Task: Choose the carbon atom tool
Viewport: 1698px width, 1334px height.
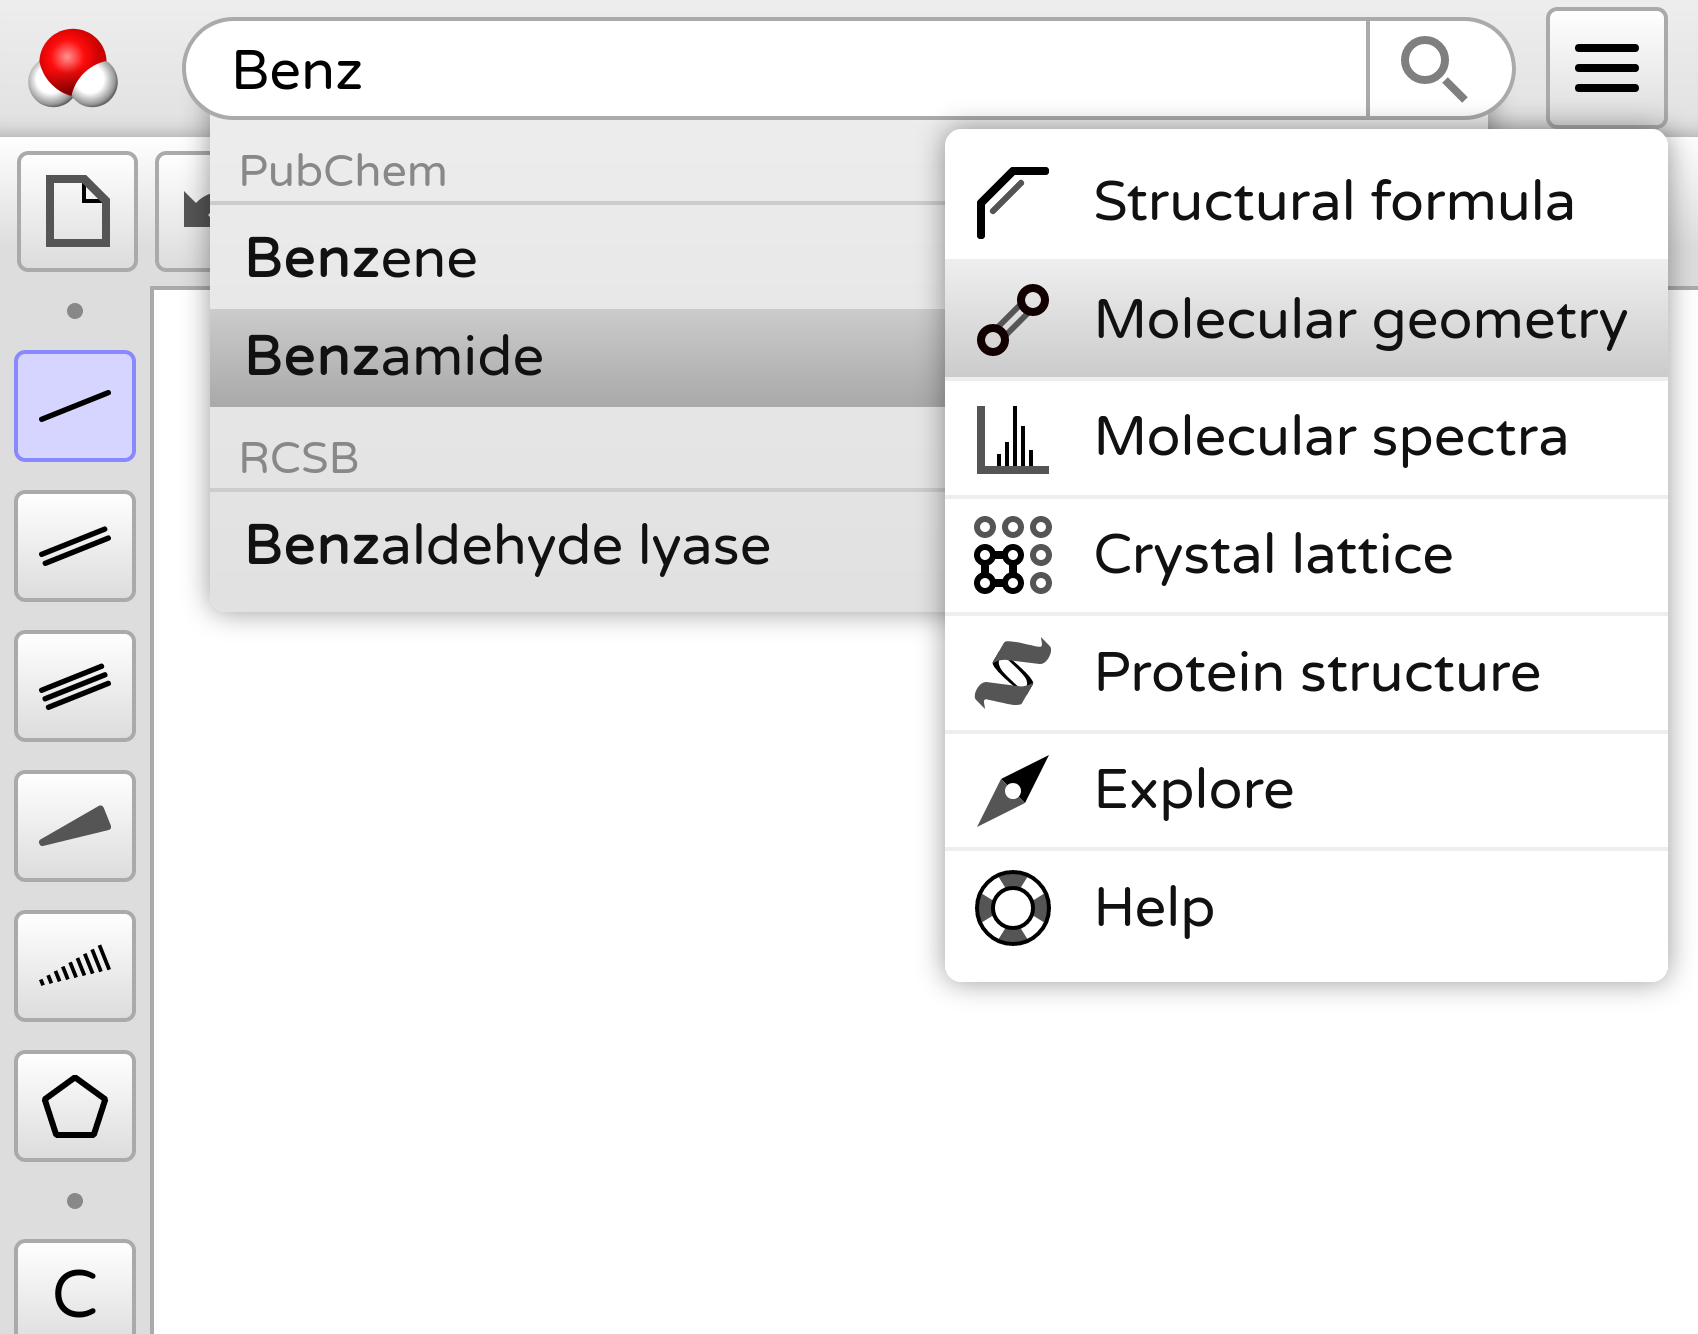Action: pyautogui.click(x=75, y=1292)
